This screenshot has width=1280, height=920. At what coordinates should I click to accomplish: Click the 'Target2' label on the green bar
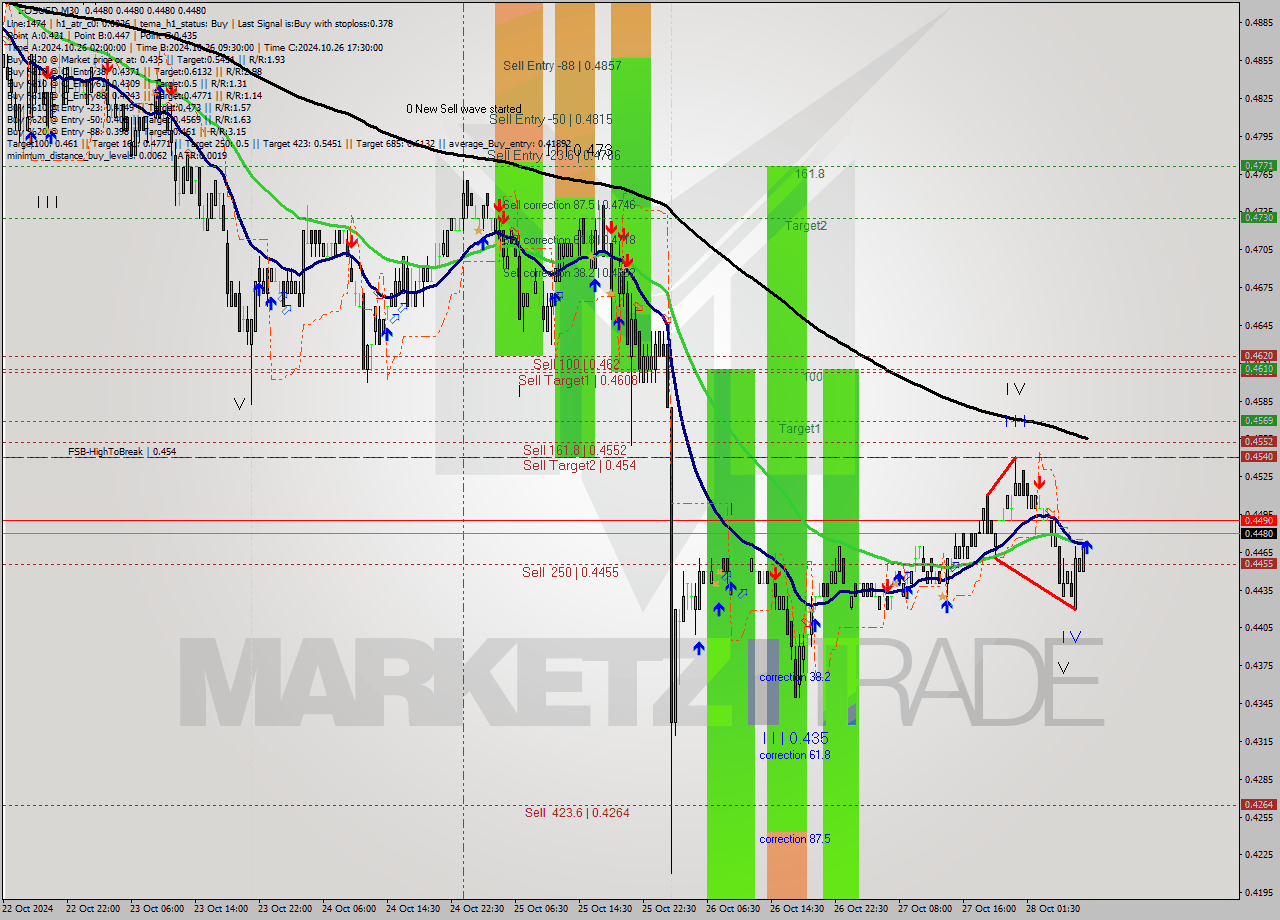(x=806, y=226)
